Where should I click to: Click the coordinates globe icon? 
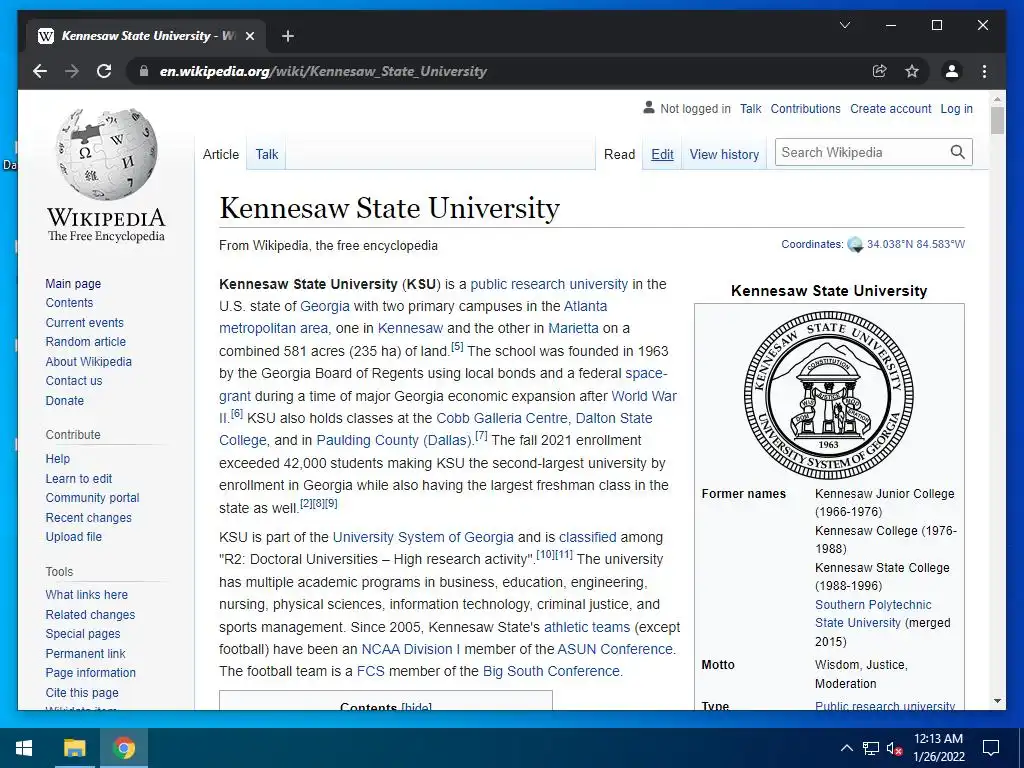[x=855, y=245]
